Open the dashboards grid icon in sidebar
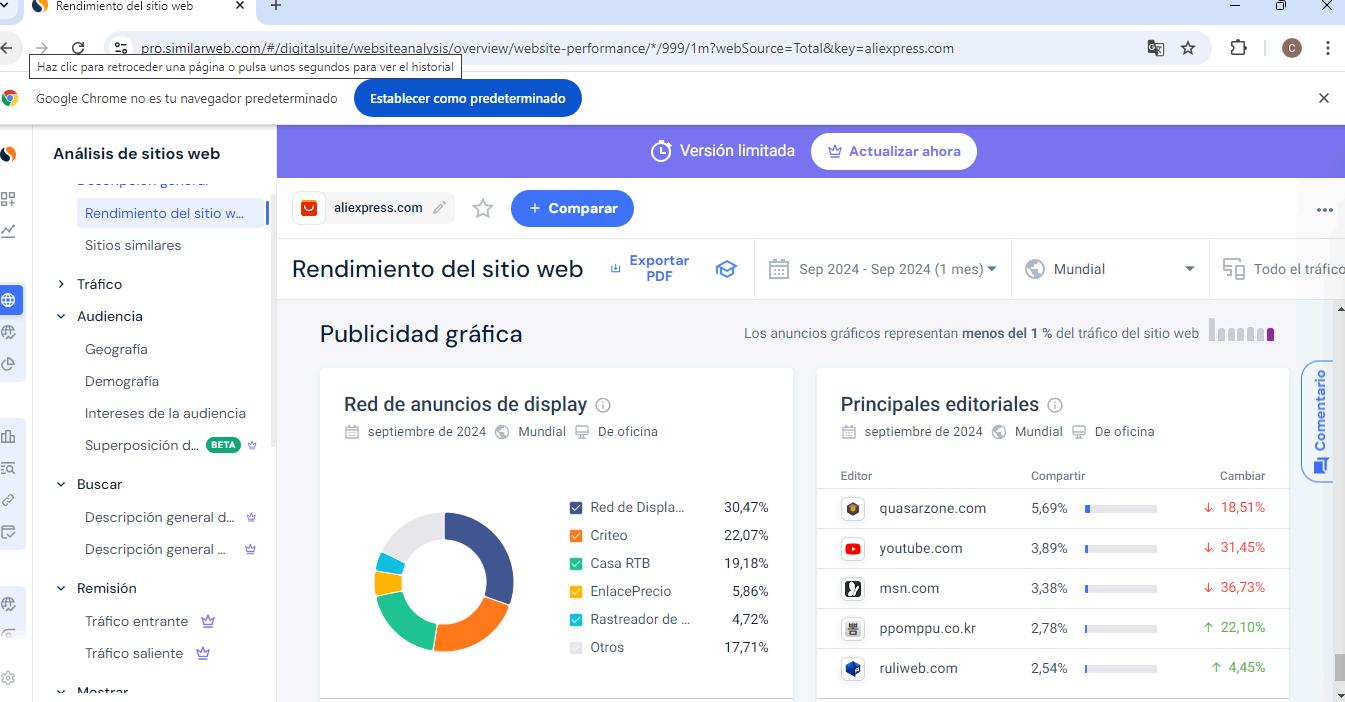Viewport: 1345px width, 702px height. pos(8,199)
